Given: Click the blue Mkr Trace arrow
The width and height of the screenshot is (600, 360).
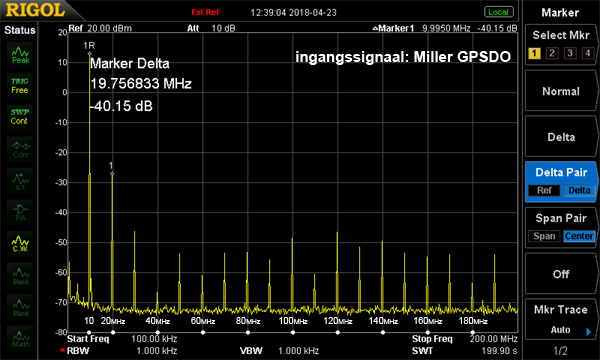Looking at the screenshot, I should pyautogui.click(x=589, y=332).
